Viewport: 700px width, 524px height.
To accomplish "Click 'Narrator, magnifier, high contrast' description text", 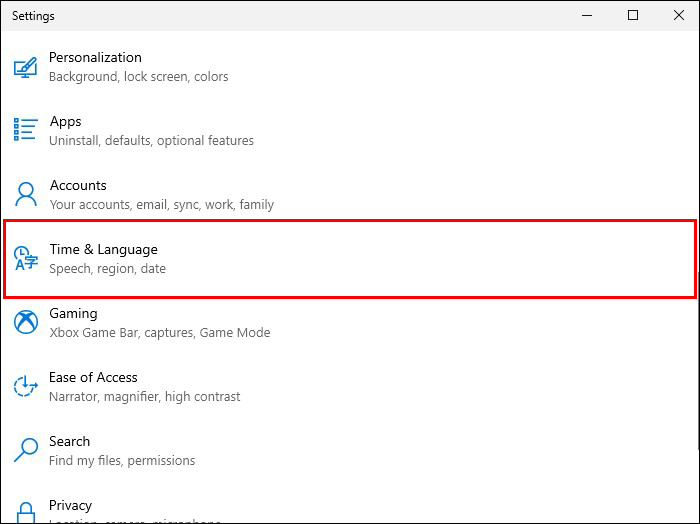I will [x=144, y=397].
